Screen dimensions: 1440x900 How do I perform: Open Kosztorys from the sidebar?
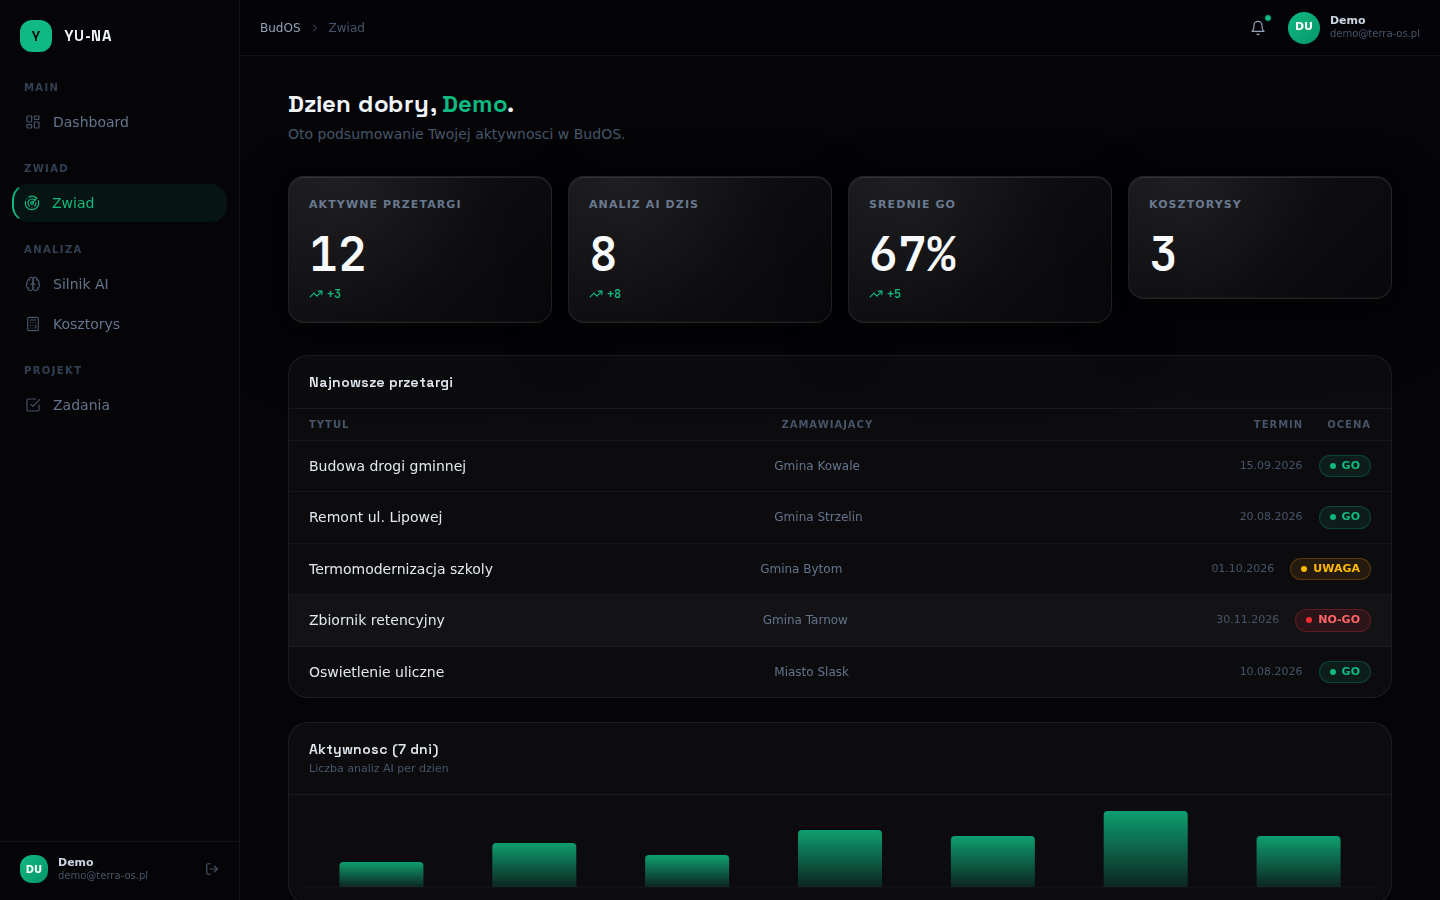pos(120,324)
